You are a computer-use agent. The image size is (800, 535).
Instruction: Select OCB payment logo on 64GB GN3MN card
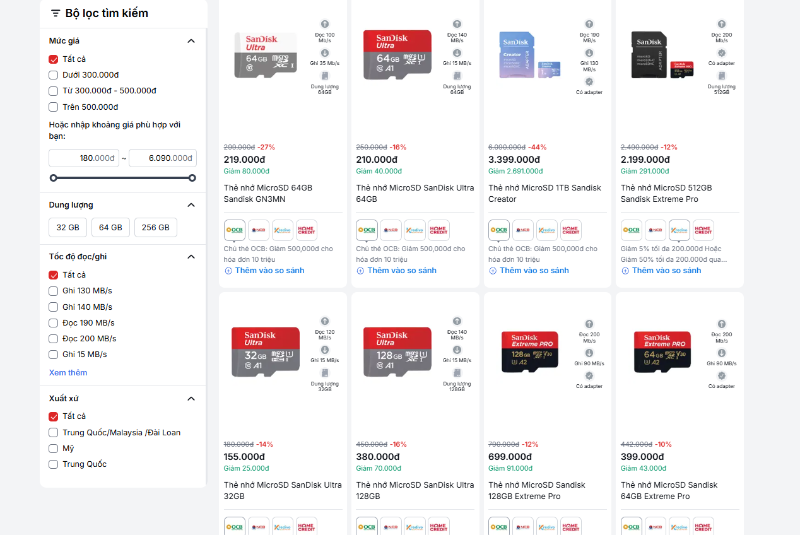(x=235, y=230)
